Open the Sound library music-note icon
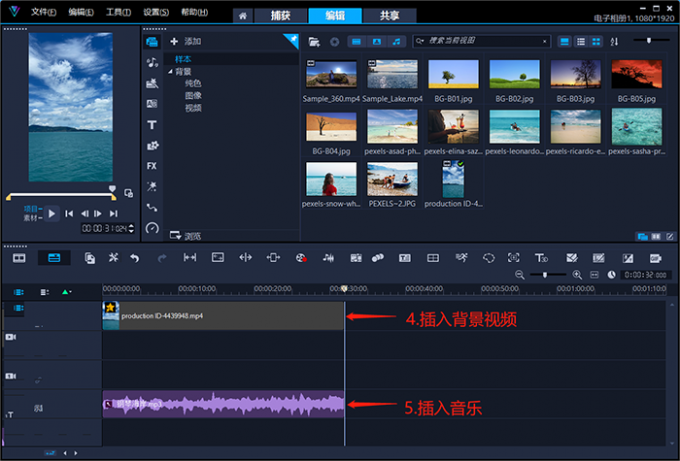The image size is (680, 461). click(152, 62)
